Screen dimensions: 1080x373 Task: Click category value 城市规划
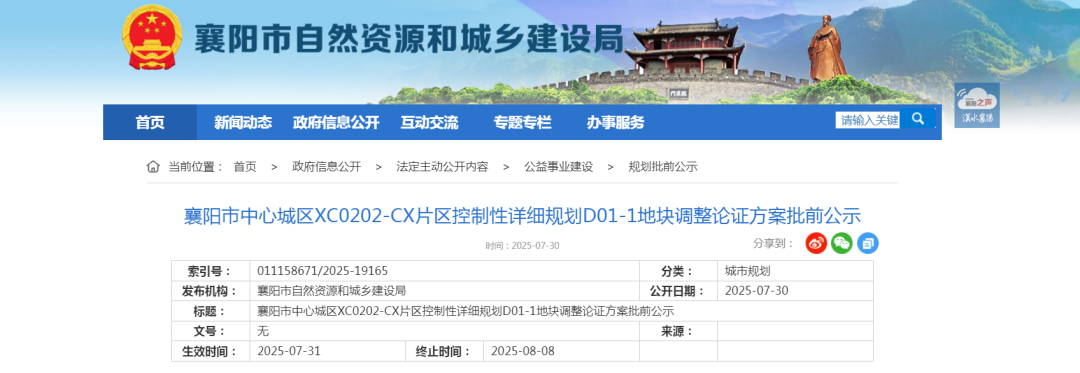747,271
